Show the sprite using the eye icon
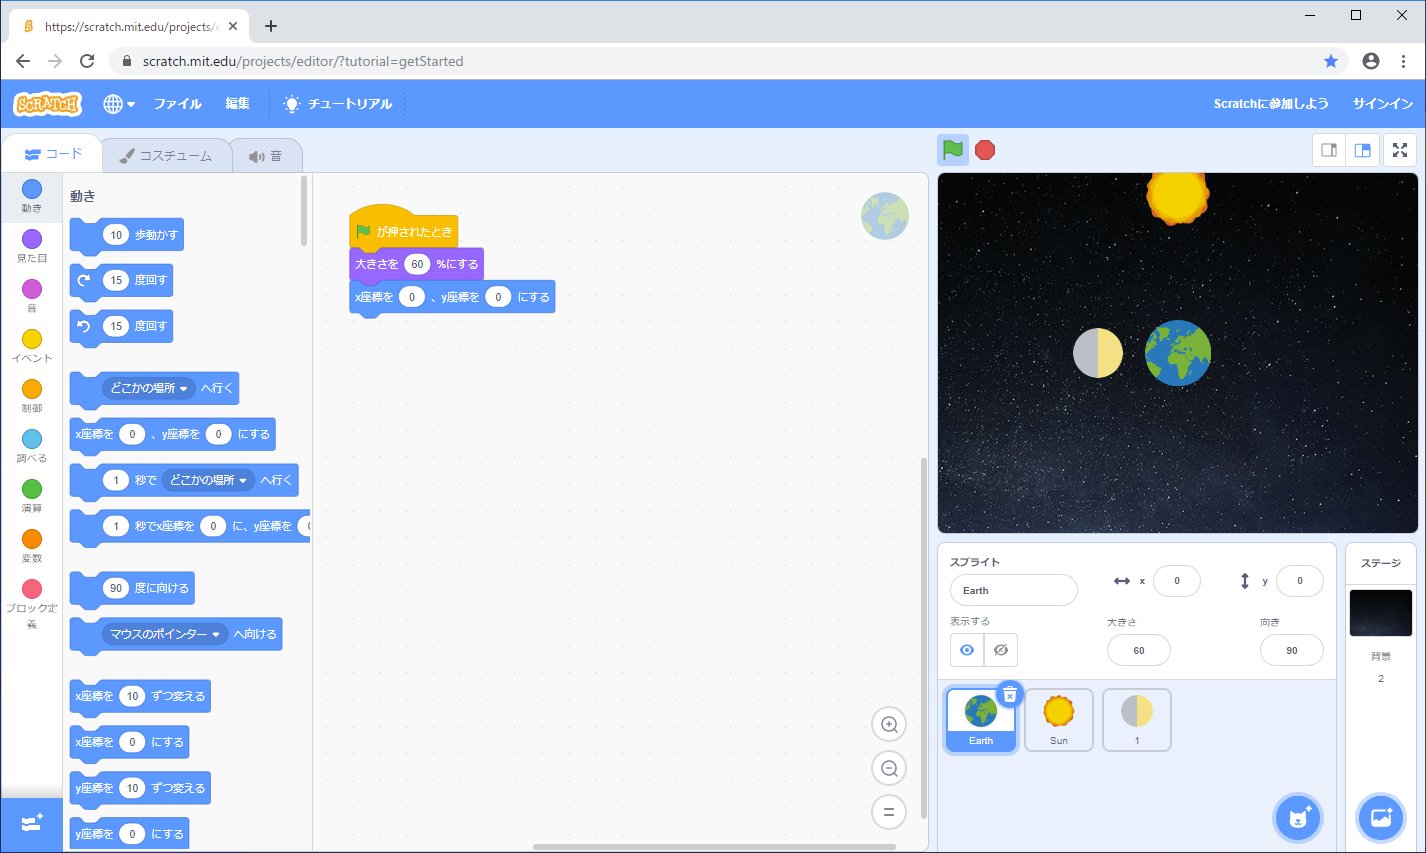This screenshot has width=1426, height=853. [966, 650]
